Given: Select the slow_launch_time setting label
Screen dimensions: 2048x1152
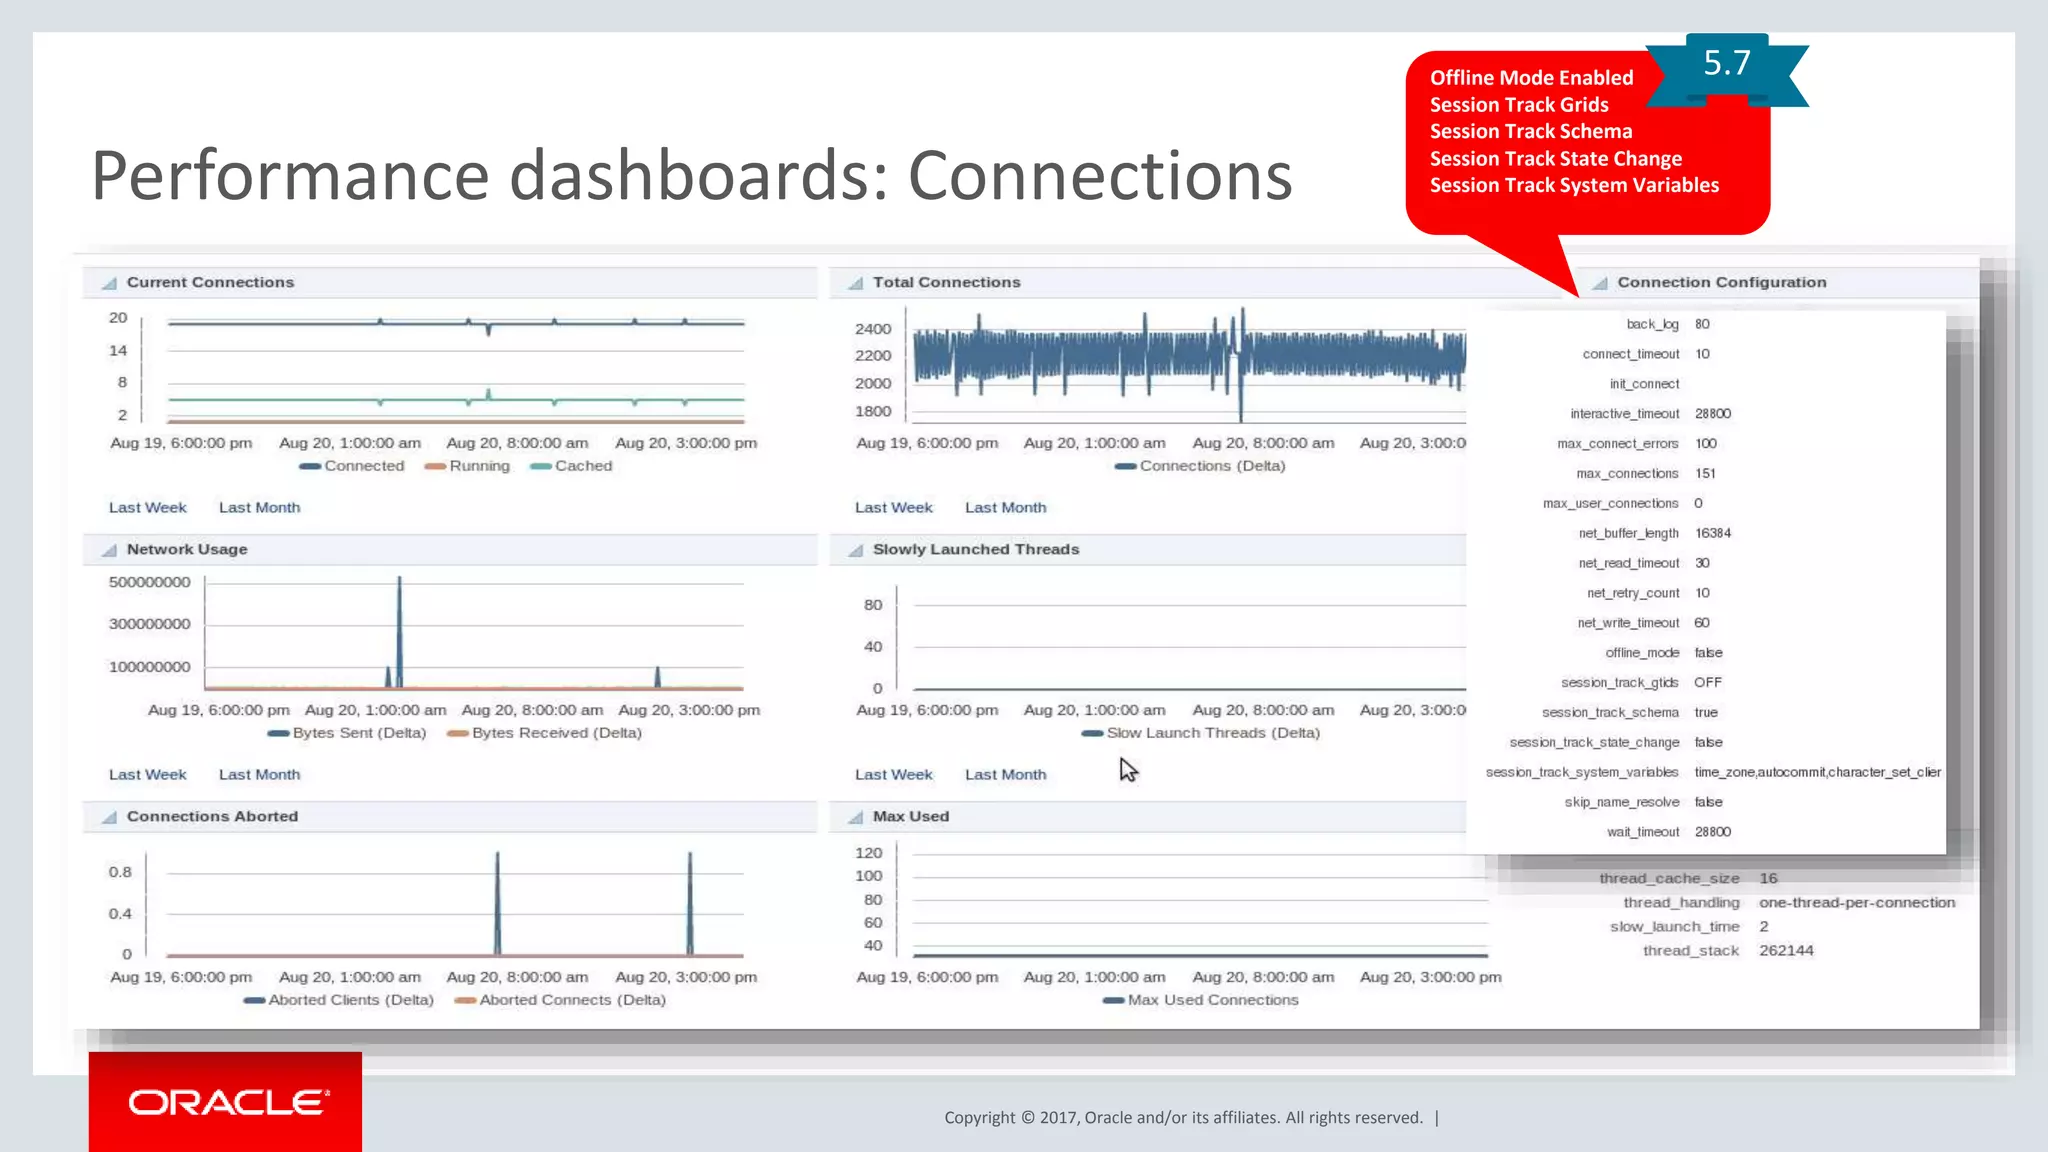Looking at the screenshot, I should pyautogui.click(x=1675, y=927).
